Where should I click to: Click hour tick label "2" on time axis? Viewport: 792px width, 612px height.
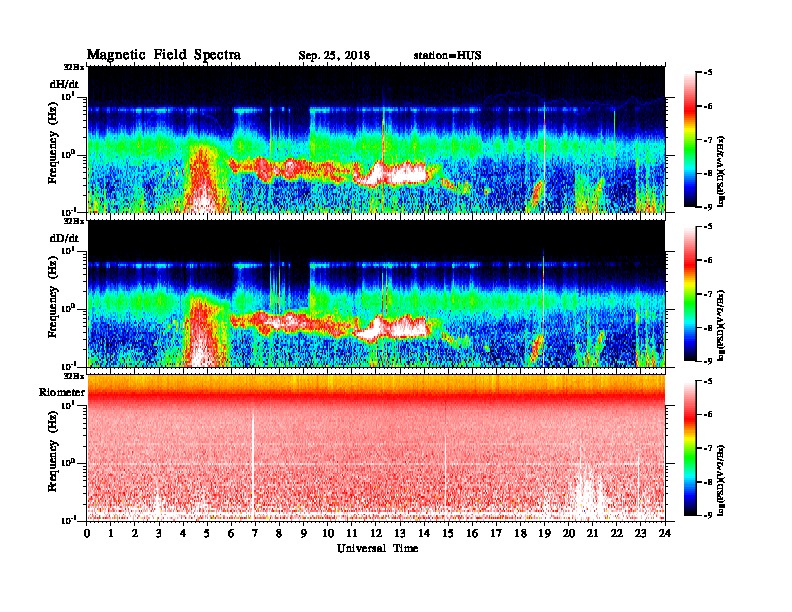click(135, 533)
